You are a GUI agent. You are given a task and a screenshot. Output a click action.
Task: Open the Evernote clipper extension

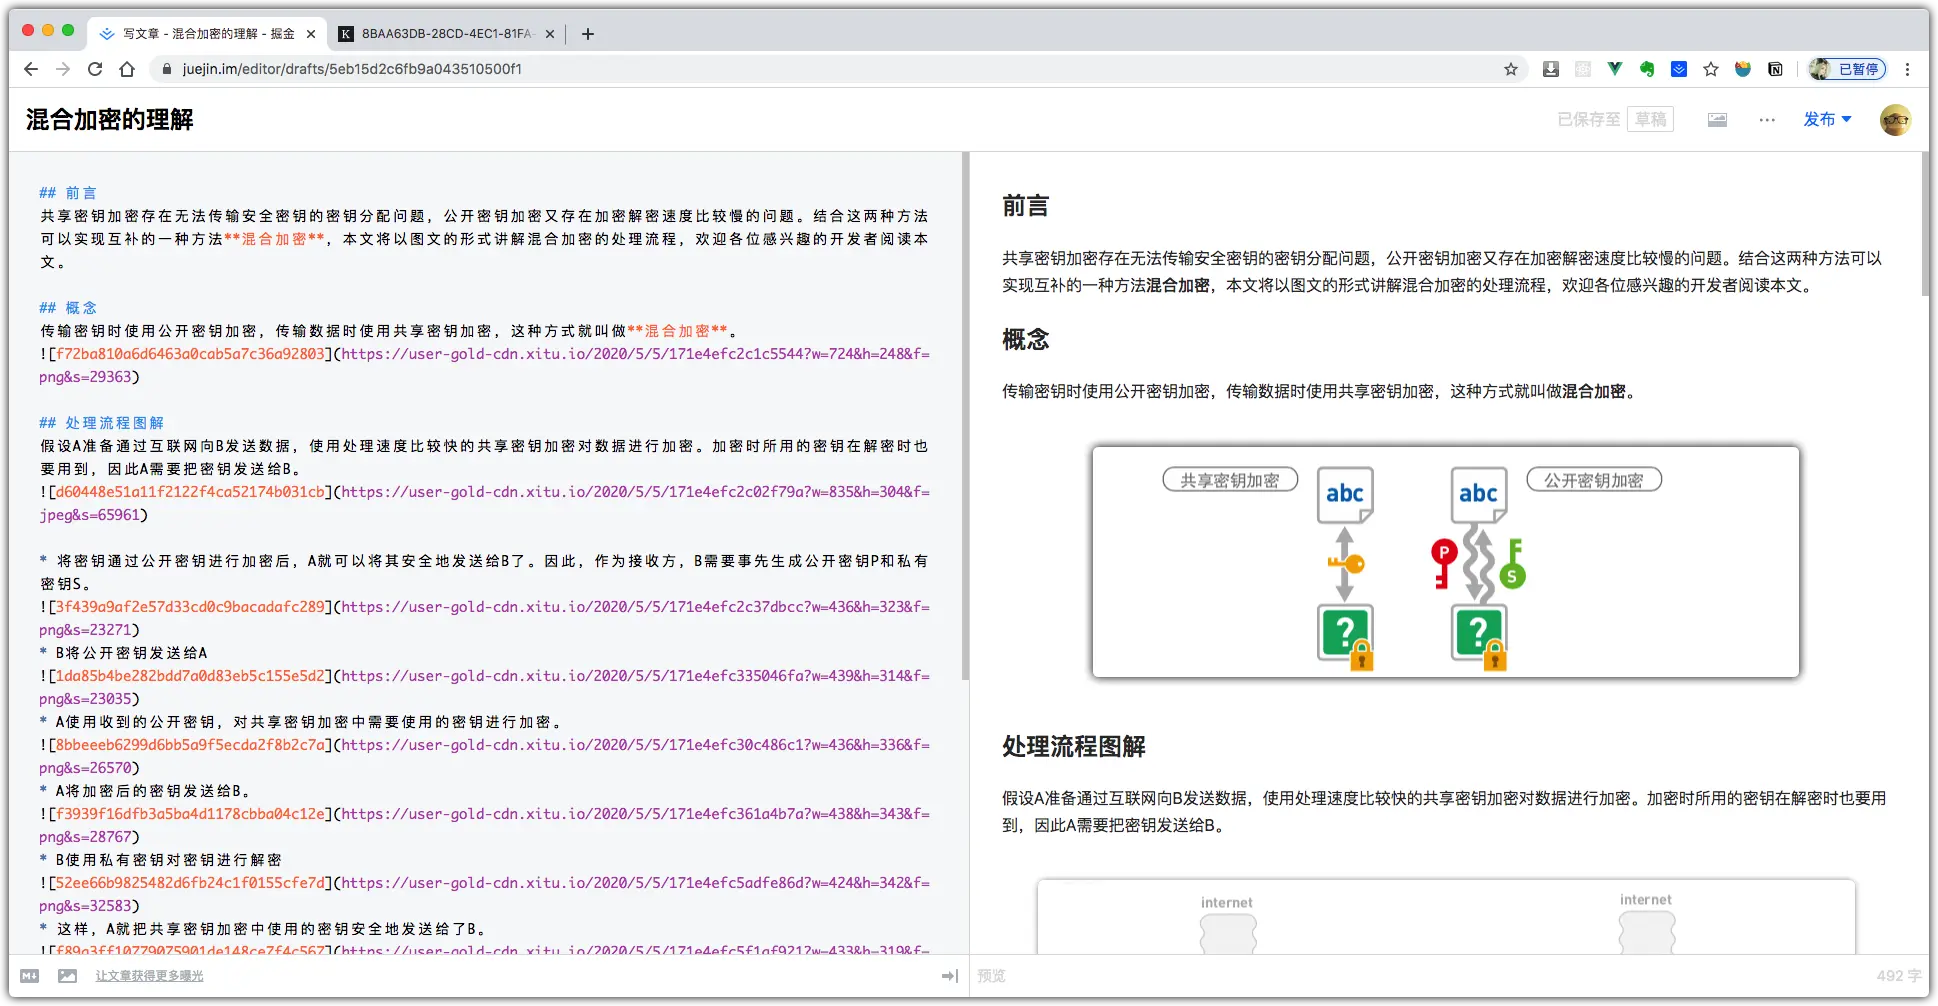pyautogui.click(x=1647, y=69)
